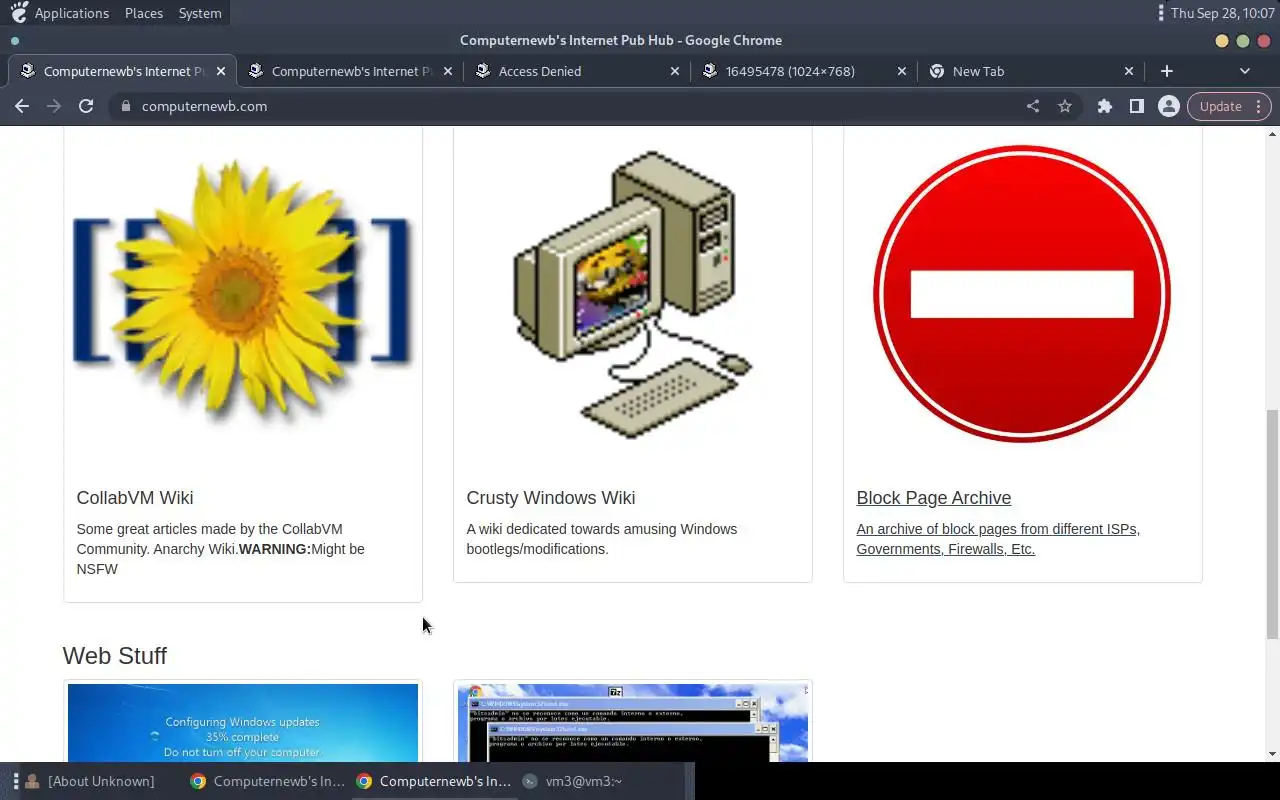
Task: Open the Extensions puzzle icon
Action: [1105, 106]
